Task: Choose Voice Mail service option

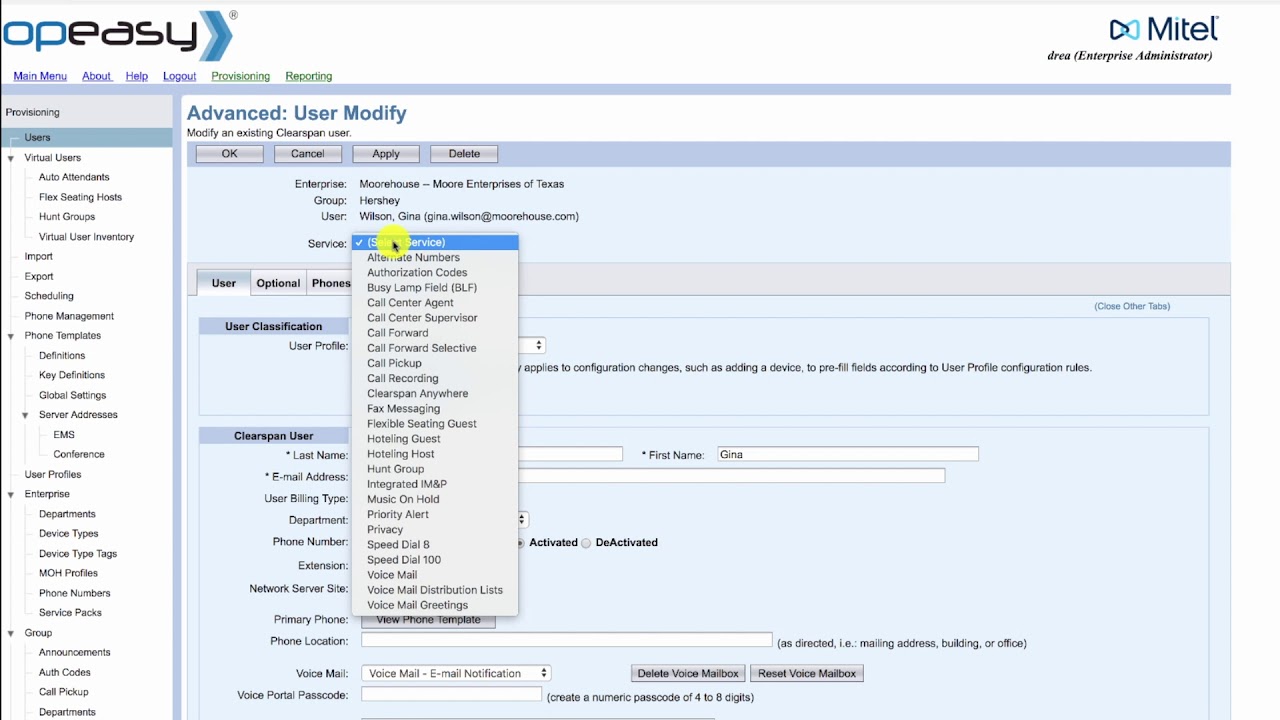Action: pos(435,575)
